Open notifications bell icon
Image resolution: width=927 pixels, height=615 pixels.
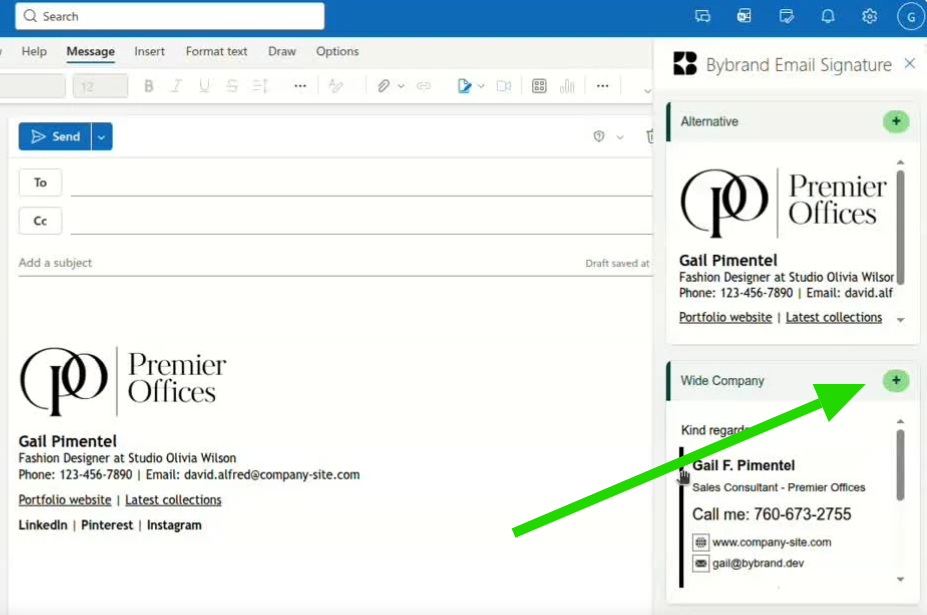[828, 16]
